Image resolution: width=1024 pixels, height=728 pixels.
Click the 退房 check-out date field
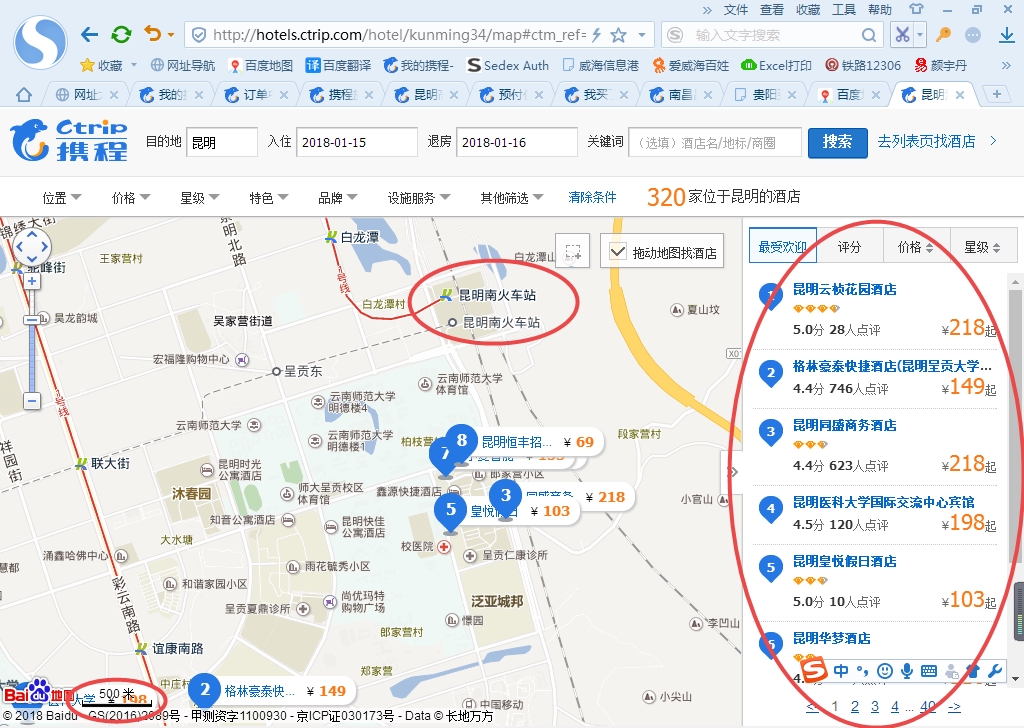pos(517,142)
